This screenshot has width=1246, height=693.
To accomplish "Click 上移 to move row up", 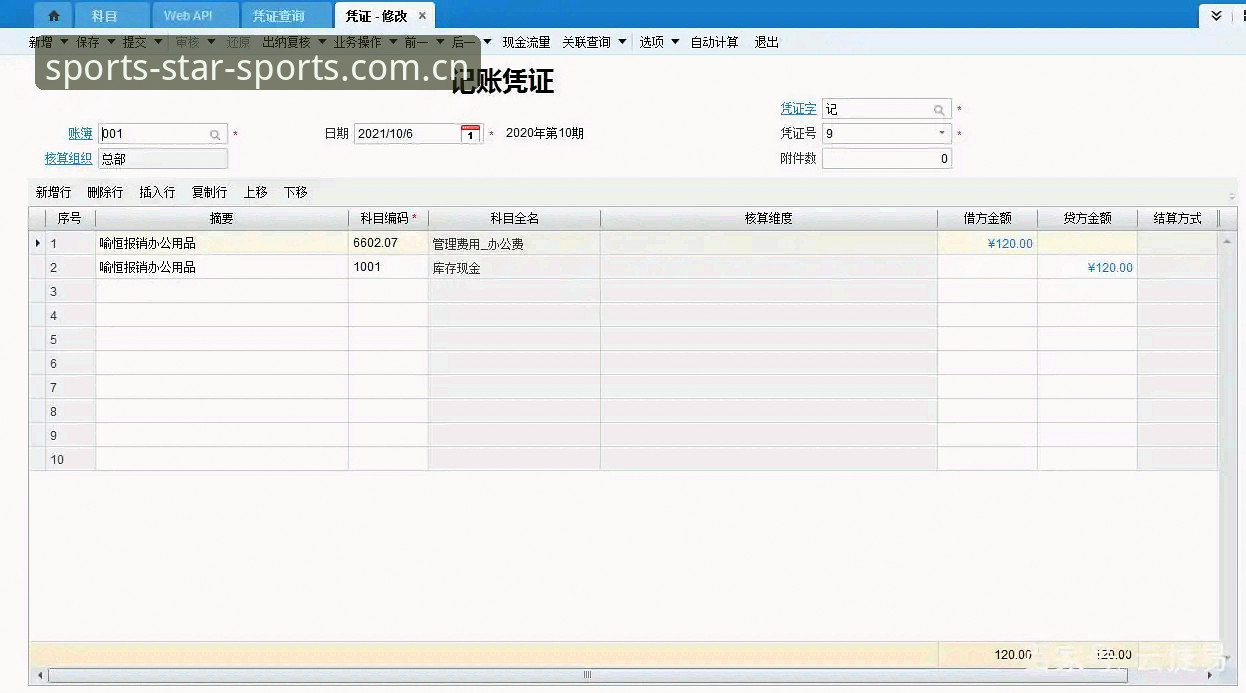I will tap(255, 192).
